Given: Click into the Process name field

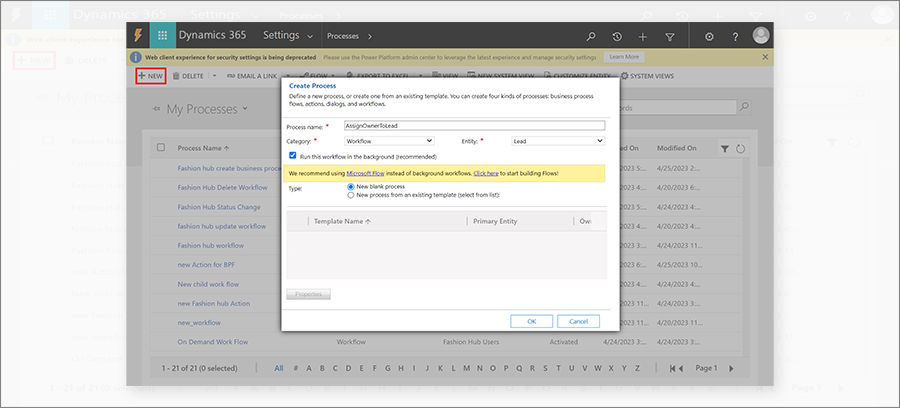Looking at the screenshot, I should pyautogui.click(x=474, y=126).
